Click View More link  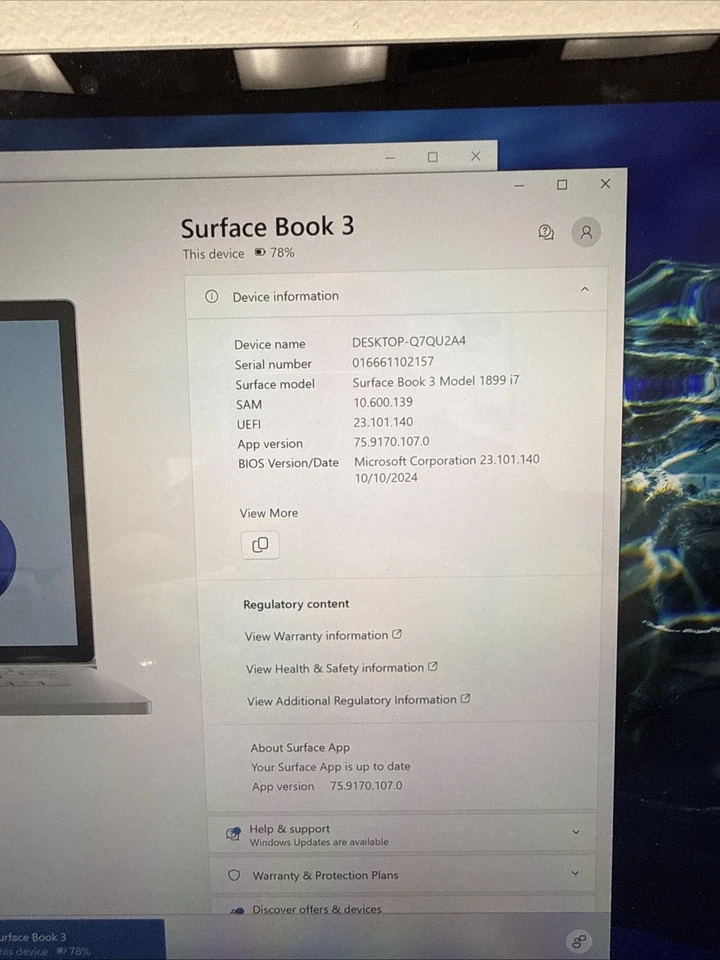pyautogui.click(x=269, y=513)
